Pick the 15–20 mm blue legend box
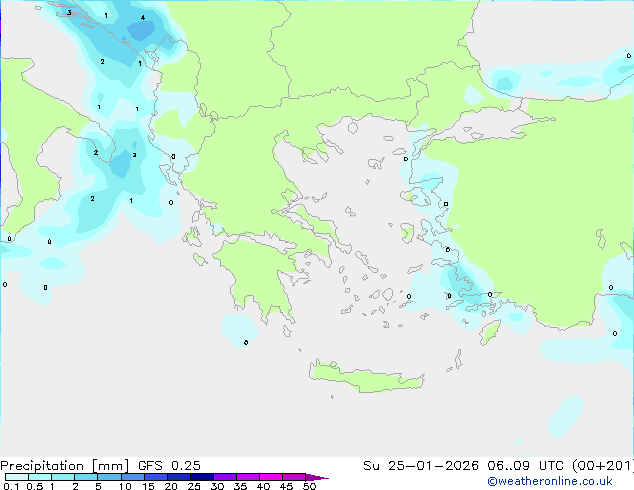 (x=155, y=477)
